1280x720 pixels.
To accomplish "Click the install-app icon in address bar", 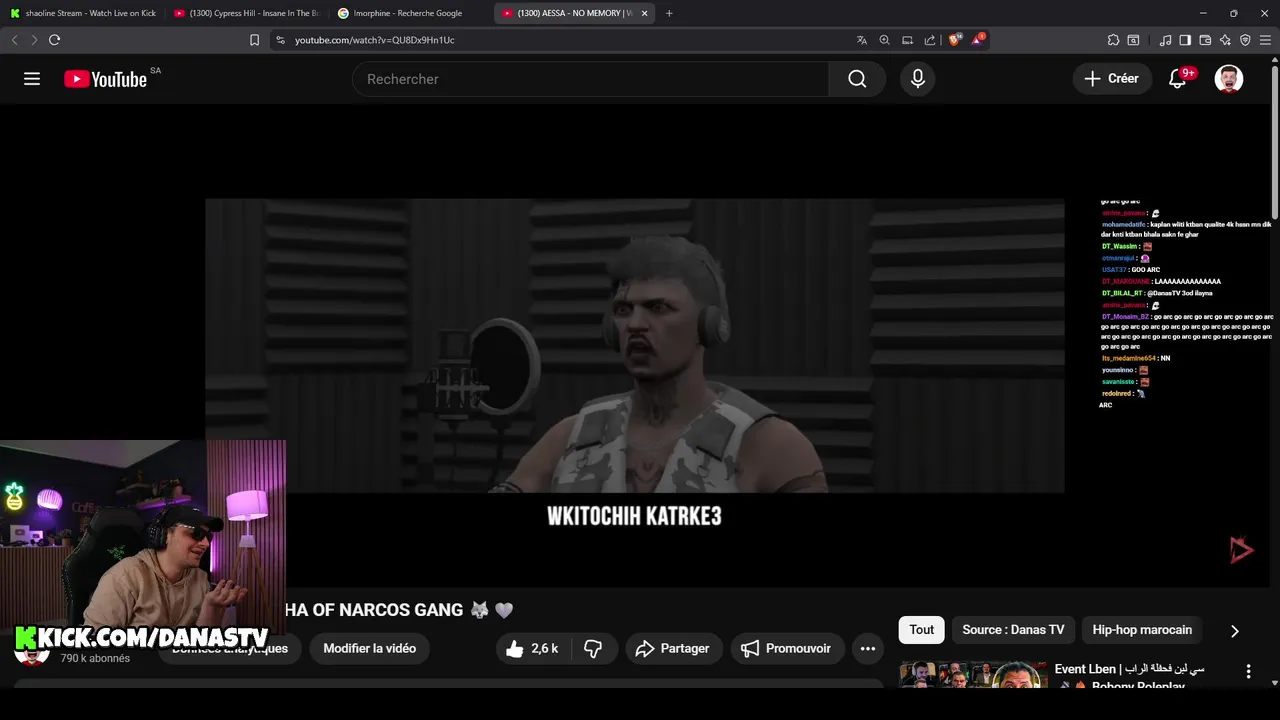I will pyautogui.click(x=907, y=40).
